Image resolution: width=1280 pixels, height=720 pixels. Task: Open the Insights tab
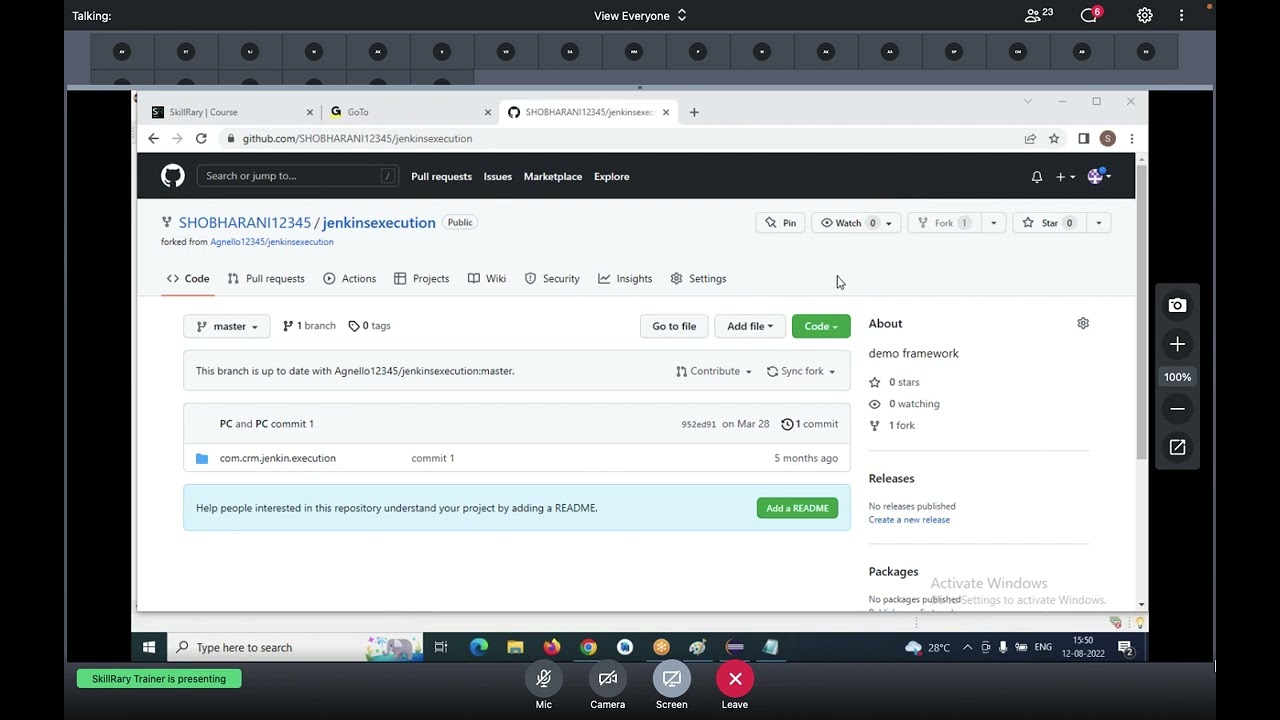click(625, 279)
